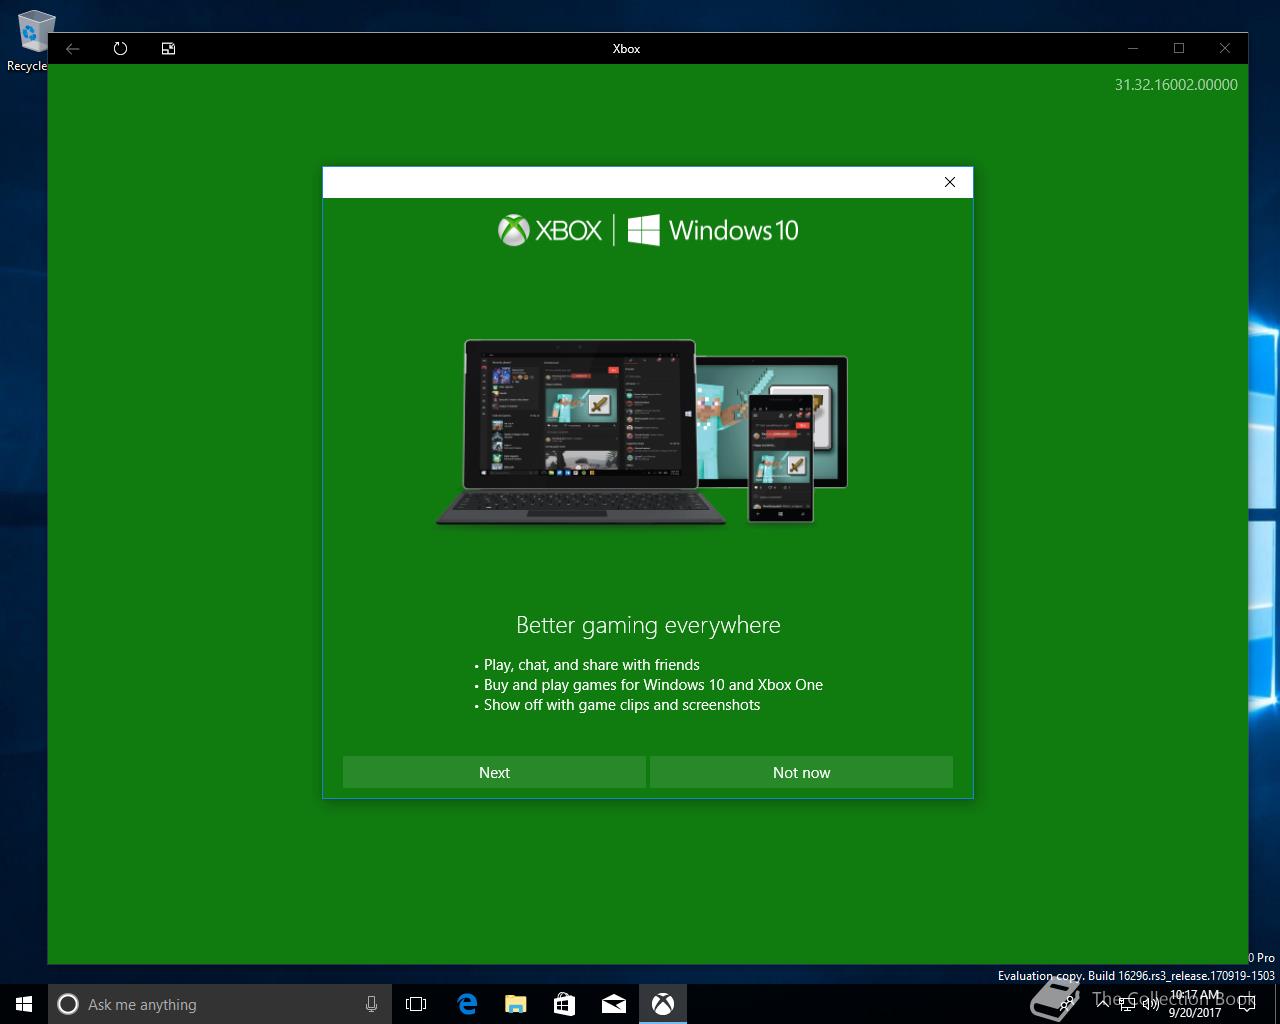
Task: Click the Xbox app icon in taskbar
Action: (x=662, y=1004)
